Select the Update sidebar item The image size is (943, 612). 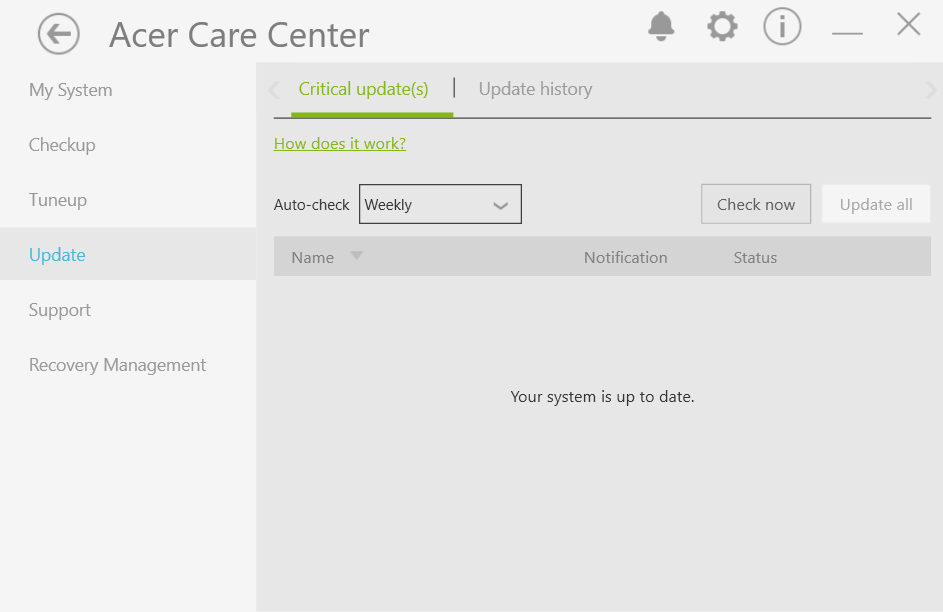[x=57, y=254]
